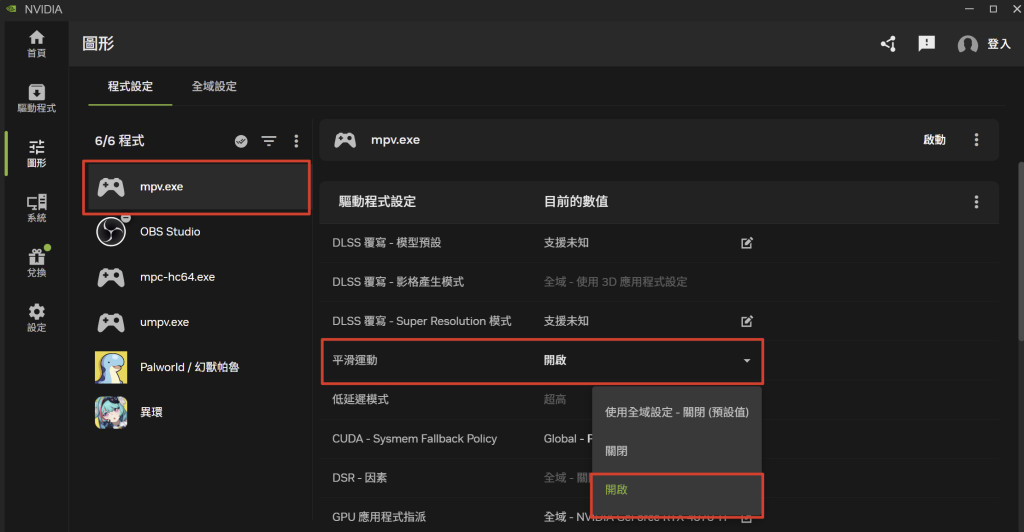Click the OBS Studio logo icon
1024x532 pixels.
pos(111,232)
